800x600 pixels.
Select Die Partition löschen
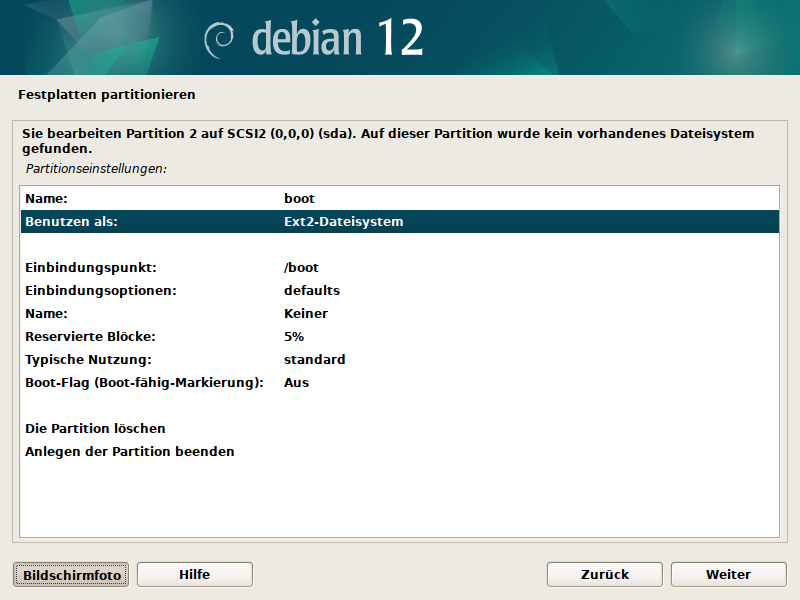pos(95,429)
